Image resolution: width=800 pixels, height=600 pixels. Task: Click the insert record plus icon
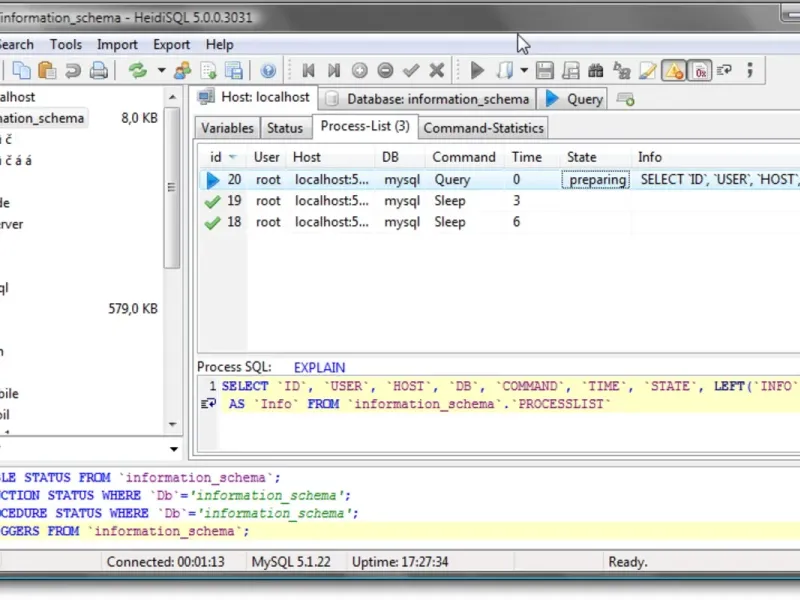[360, 70]
